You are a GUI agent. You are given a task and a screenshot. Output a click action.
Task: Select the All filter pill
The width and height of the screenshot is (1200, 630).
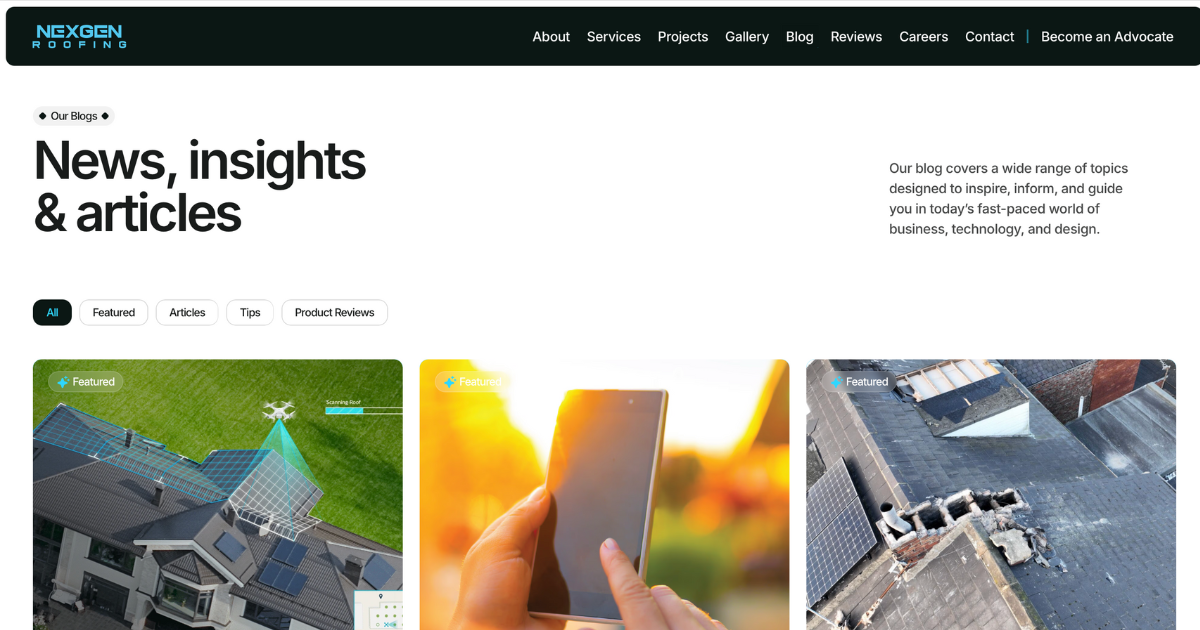(x=52, y=313)
